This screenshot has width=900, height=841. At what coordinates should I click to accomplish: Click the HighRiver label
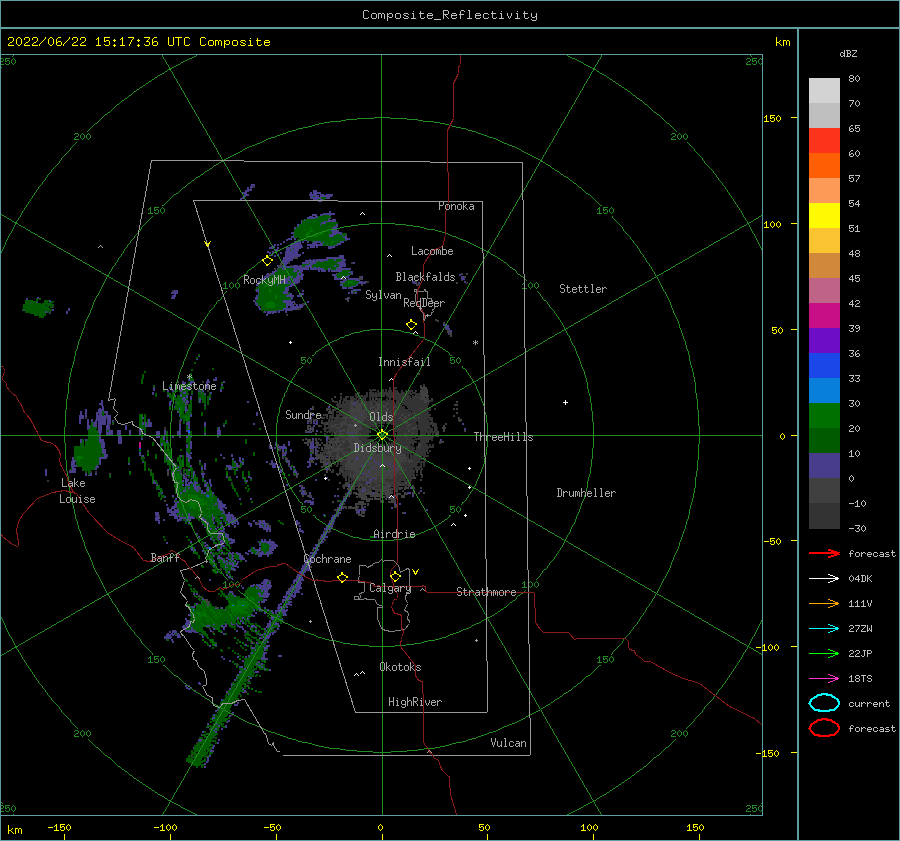415,702
